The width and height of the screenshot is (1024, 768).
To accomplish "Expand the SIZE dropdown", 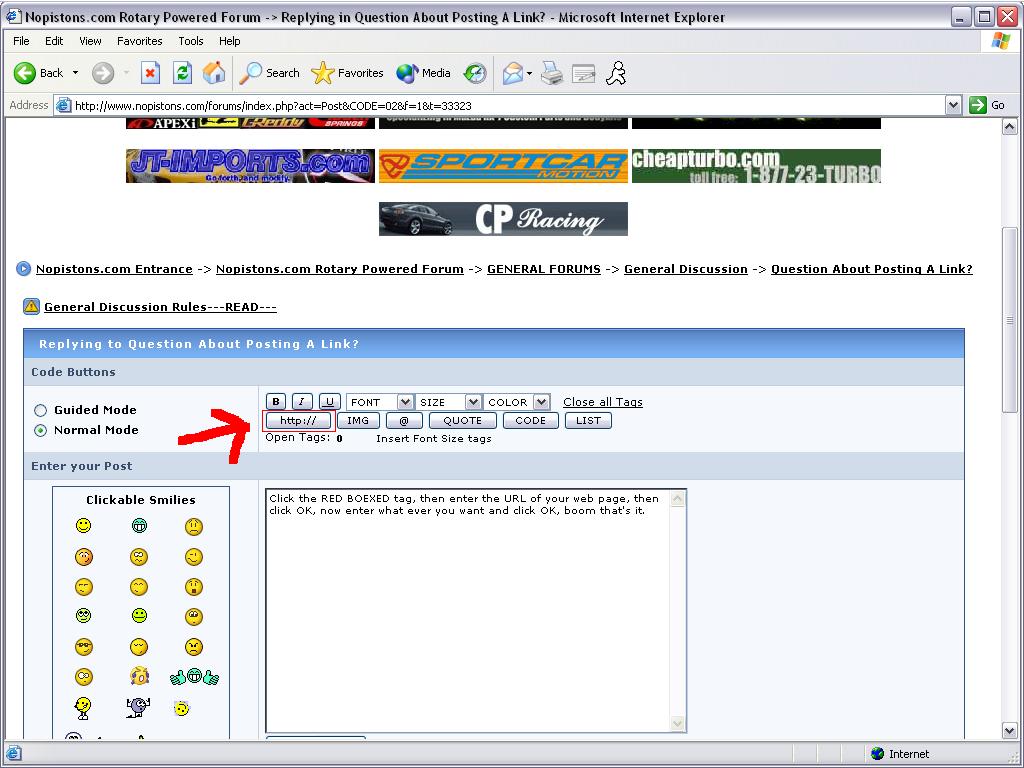I will point(449,402).
